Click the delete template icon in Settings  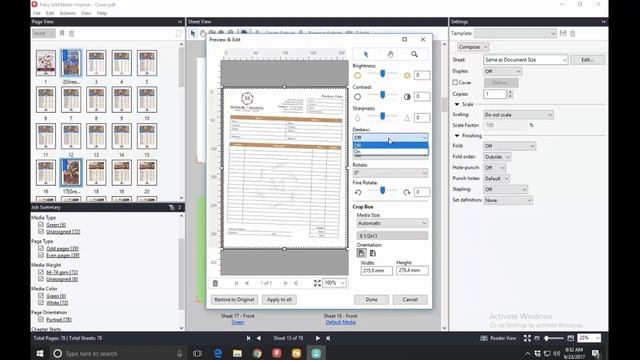(x=573, y=33)
